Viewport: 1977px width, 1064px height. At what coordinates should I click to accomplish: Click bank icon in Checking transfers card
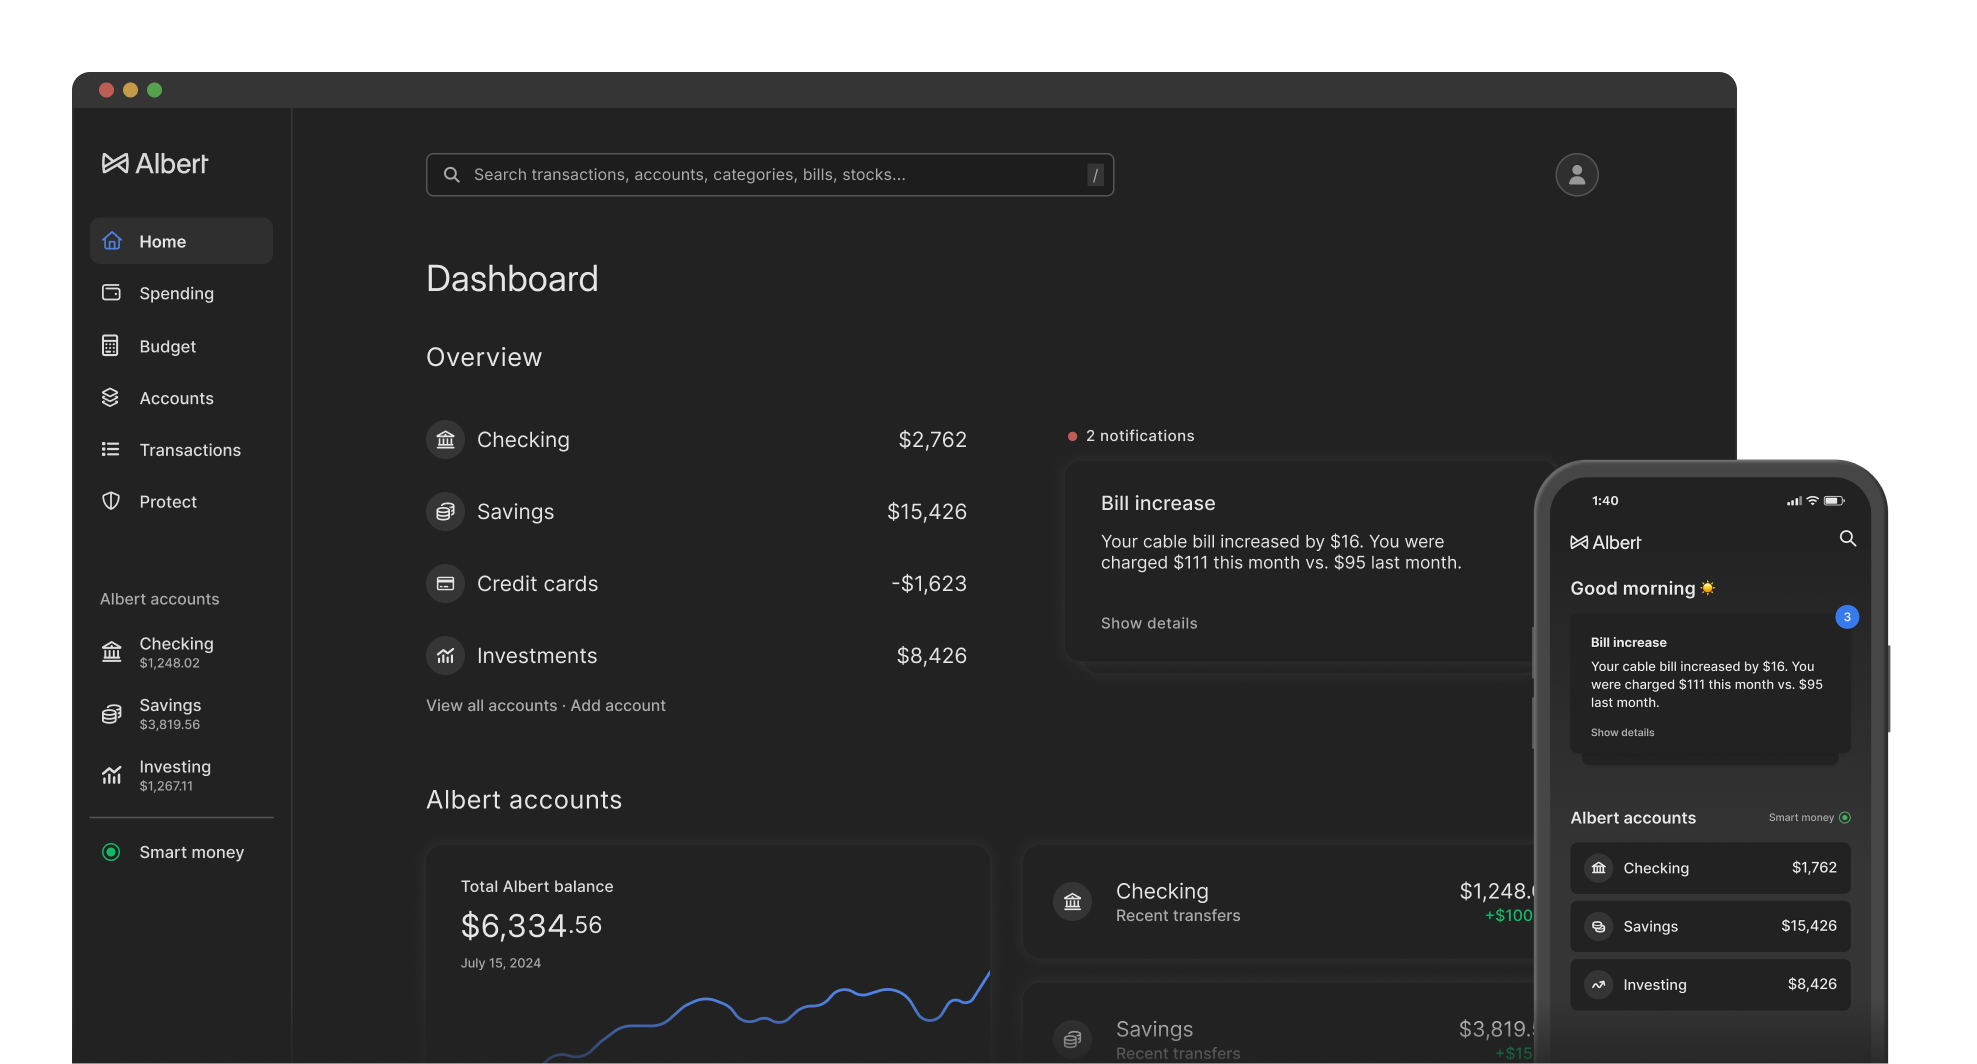pos(1073,902)
